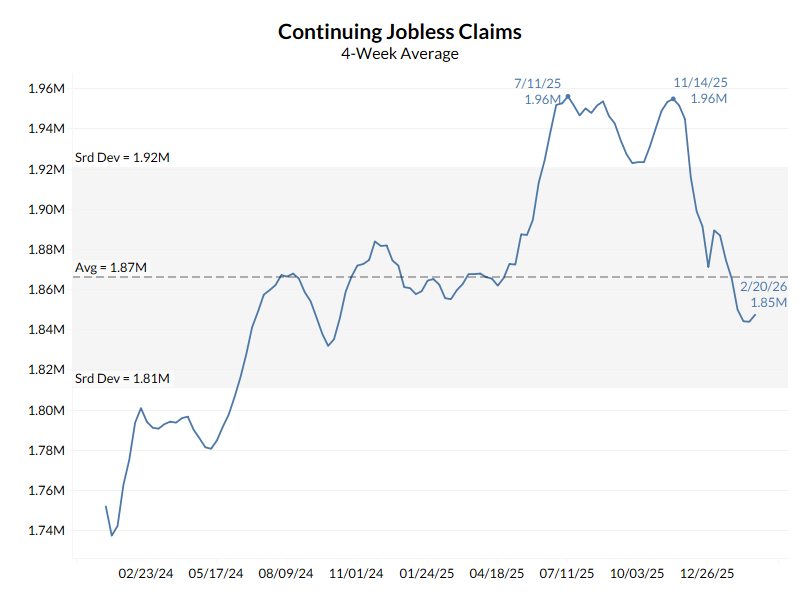This screenshot has height=600, width=800.
Task: Click the 1.80M y-axis label
Action: point(46,410)
